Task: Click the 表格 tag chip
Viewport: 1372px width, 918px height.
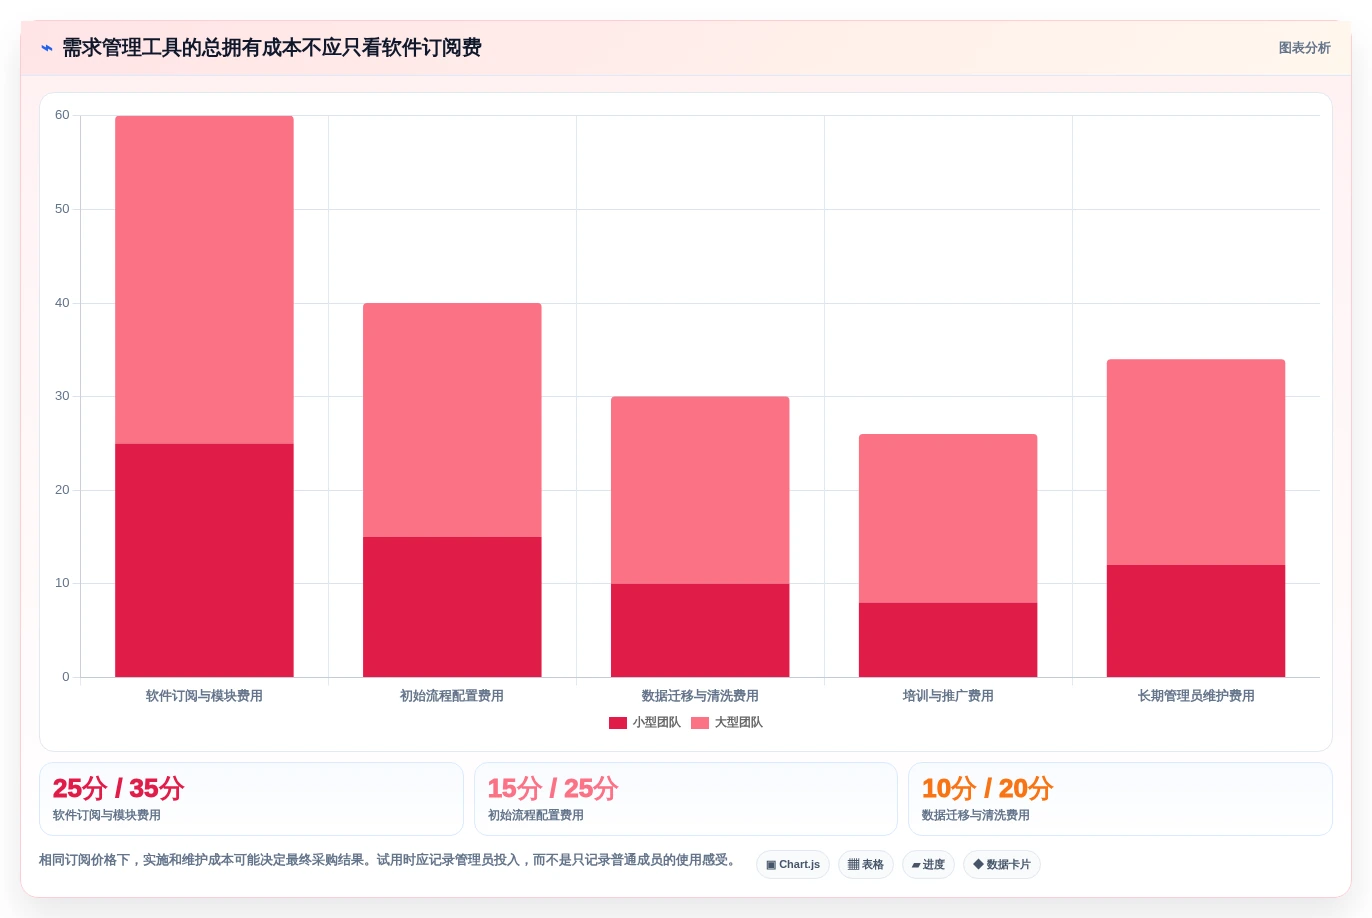Action: pos(866,864)
